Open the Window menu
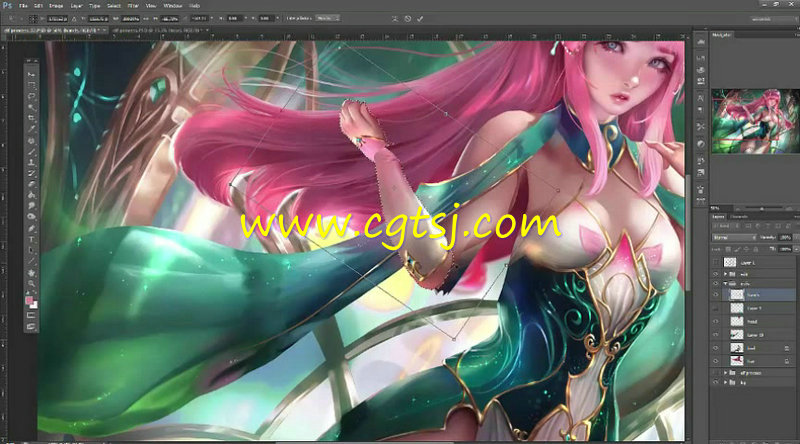The width and height of the screenshot is (800, 444). (172, 6)
